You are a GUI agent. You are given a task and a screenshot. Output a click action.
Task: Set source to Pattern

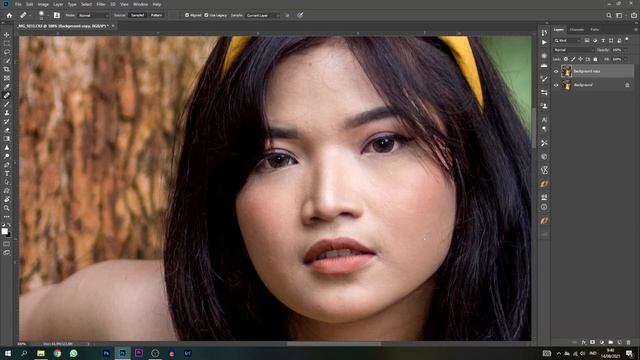coord(156,15)
